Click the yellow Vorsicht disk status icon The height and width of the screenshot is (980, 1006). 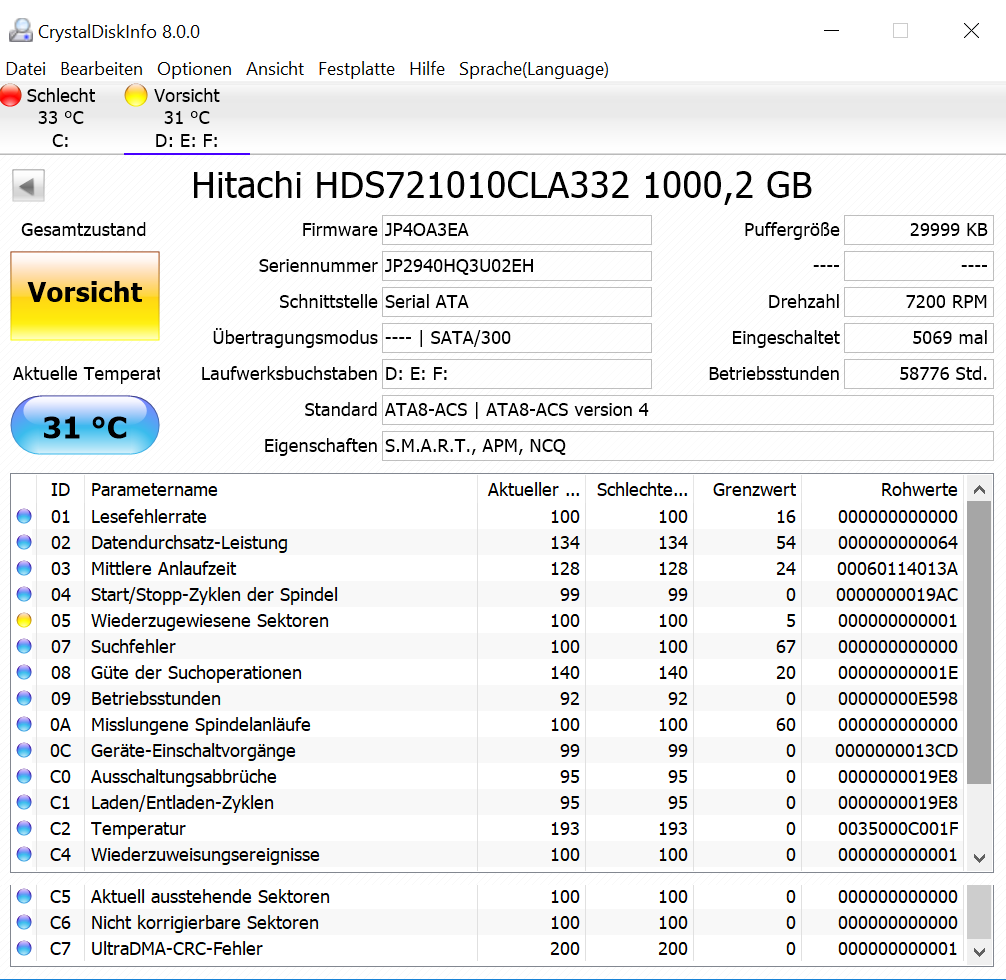(136, 95)
